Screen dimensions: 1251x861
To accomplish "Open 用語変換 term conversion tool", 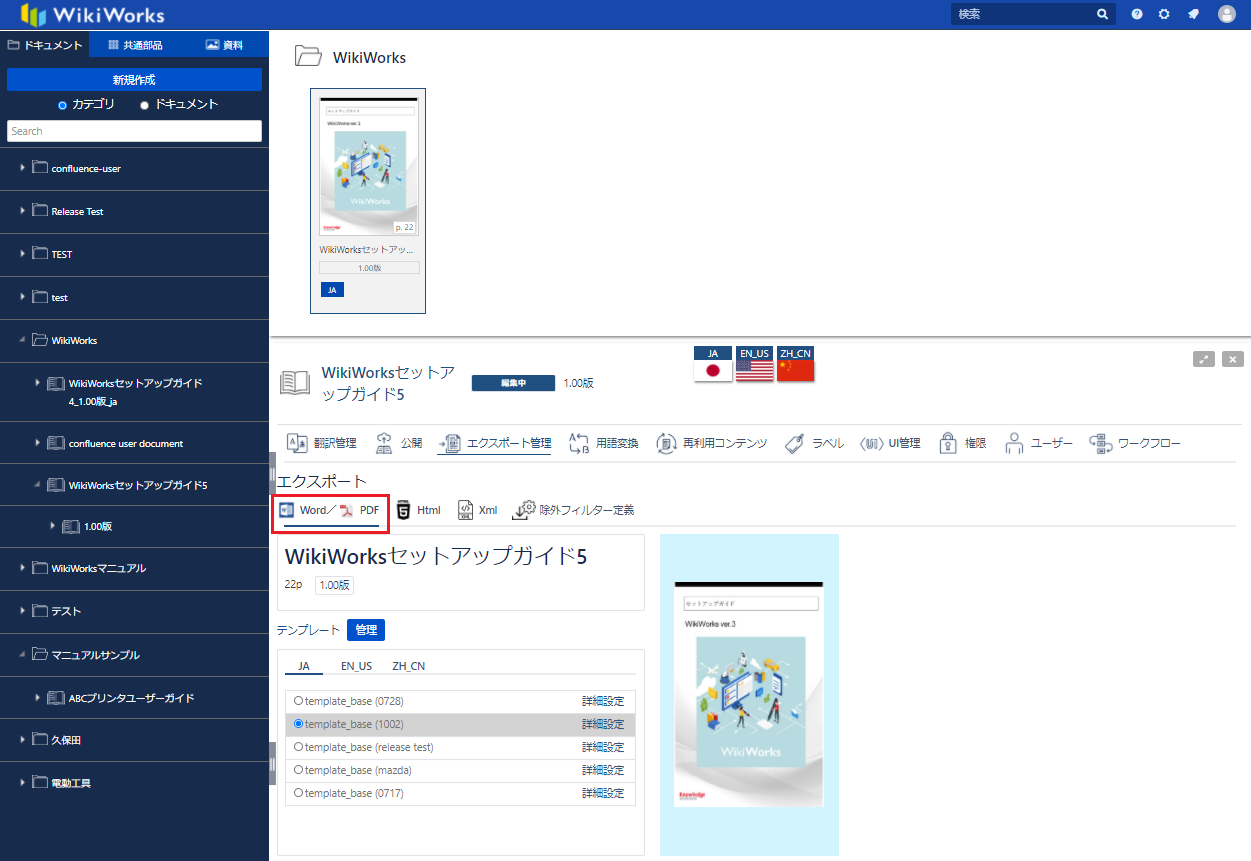I will coord(579,443).
